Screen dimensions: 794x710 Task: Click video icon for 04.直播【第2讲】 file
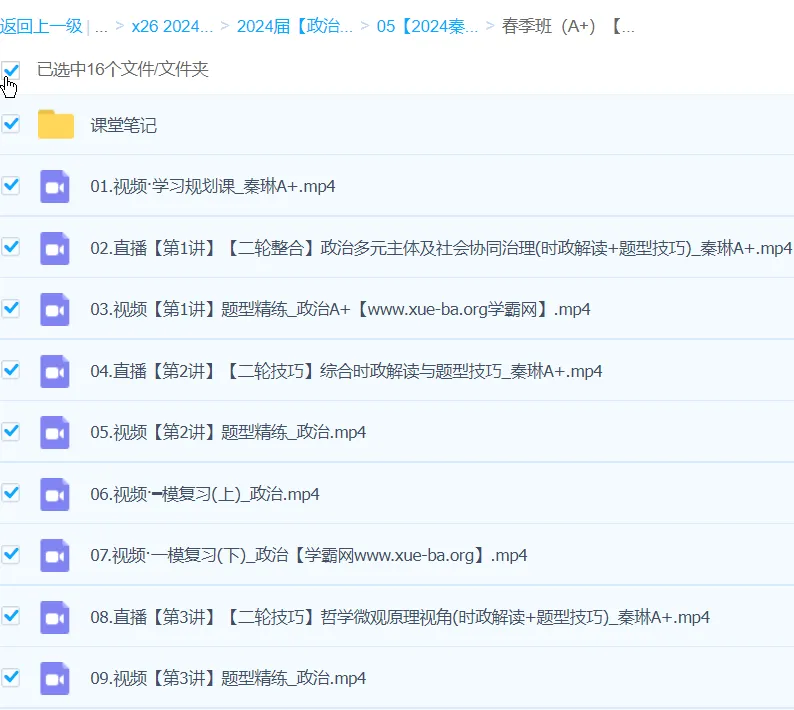pos(55,371)
